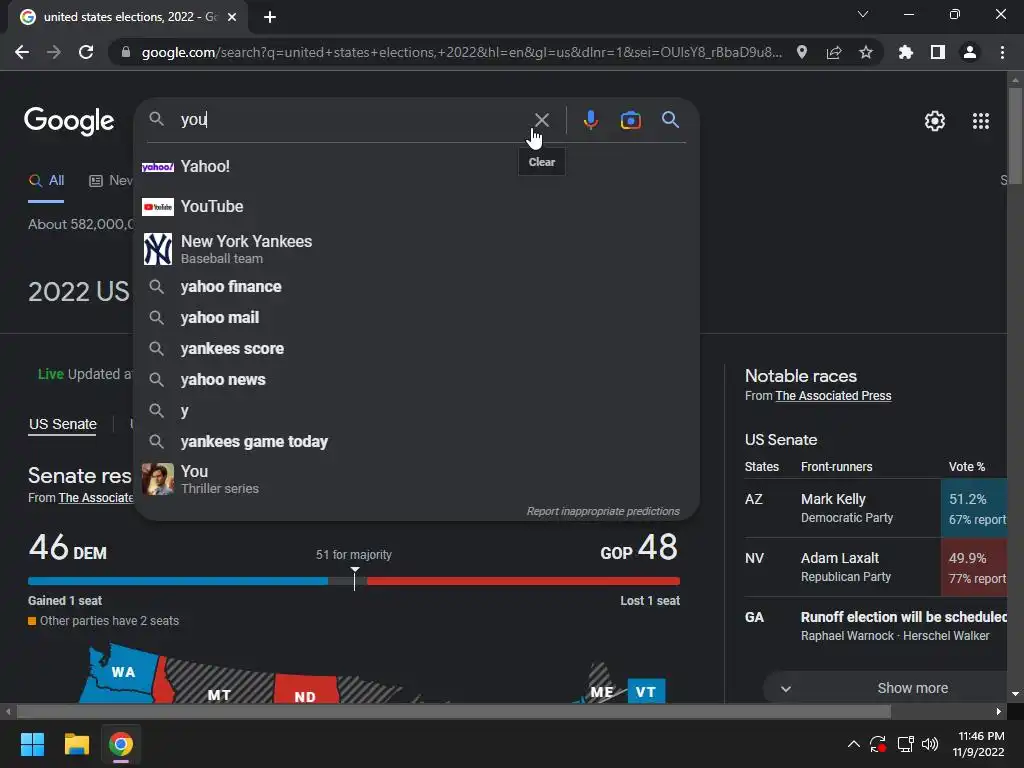This screenshot has height=768, width=1024.
Task: Click inside the Google search input
Action: tap(353, 120)
